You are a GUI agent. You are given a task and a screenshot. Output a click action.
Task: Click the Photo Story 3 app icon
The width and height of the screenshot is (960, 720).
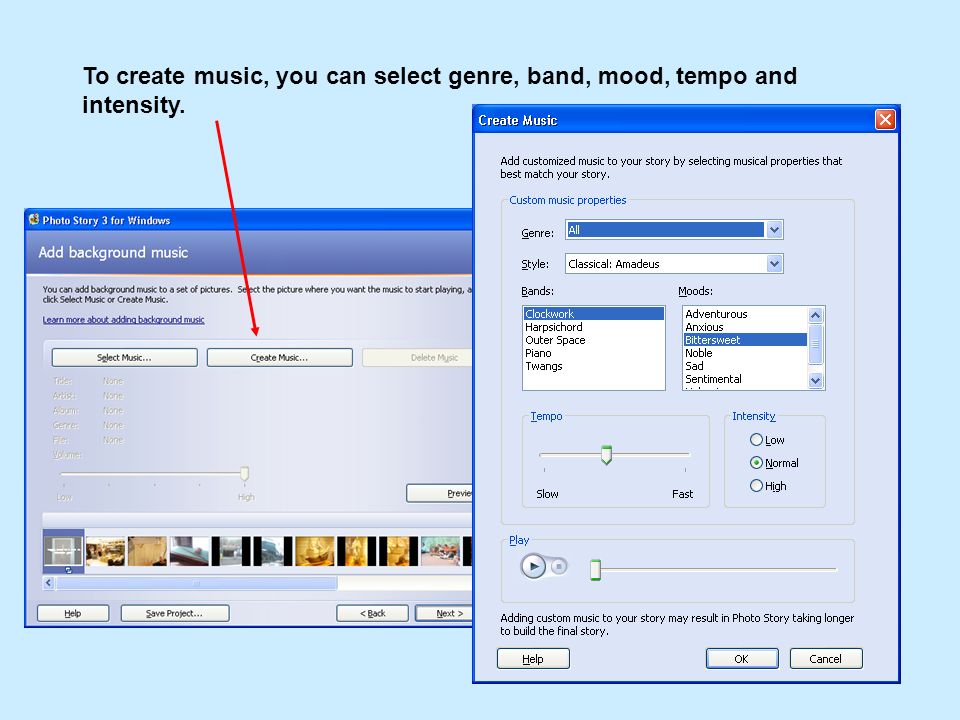[x=34, y=219]
